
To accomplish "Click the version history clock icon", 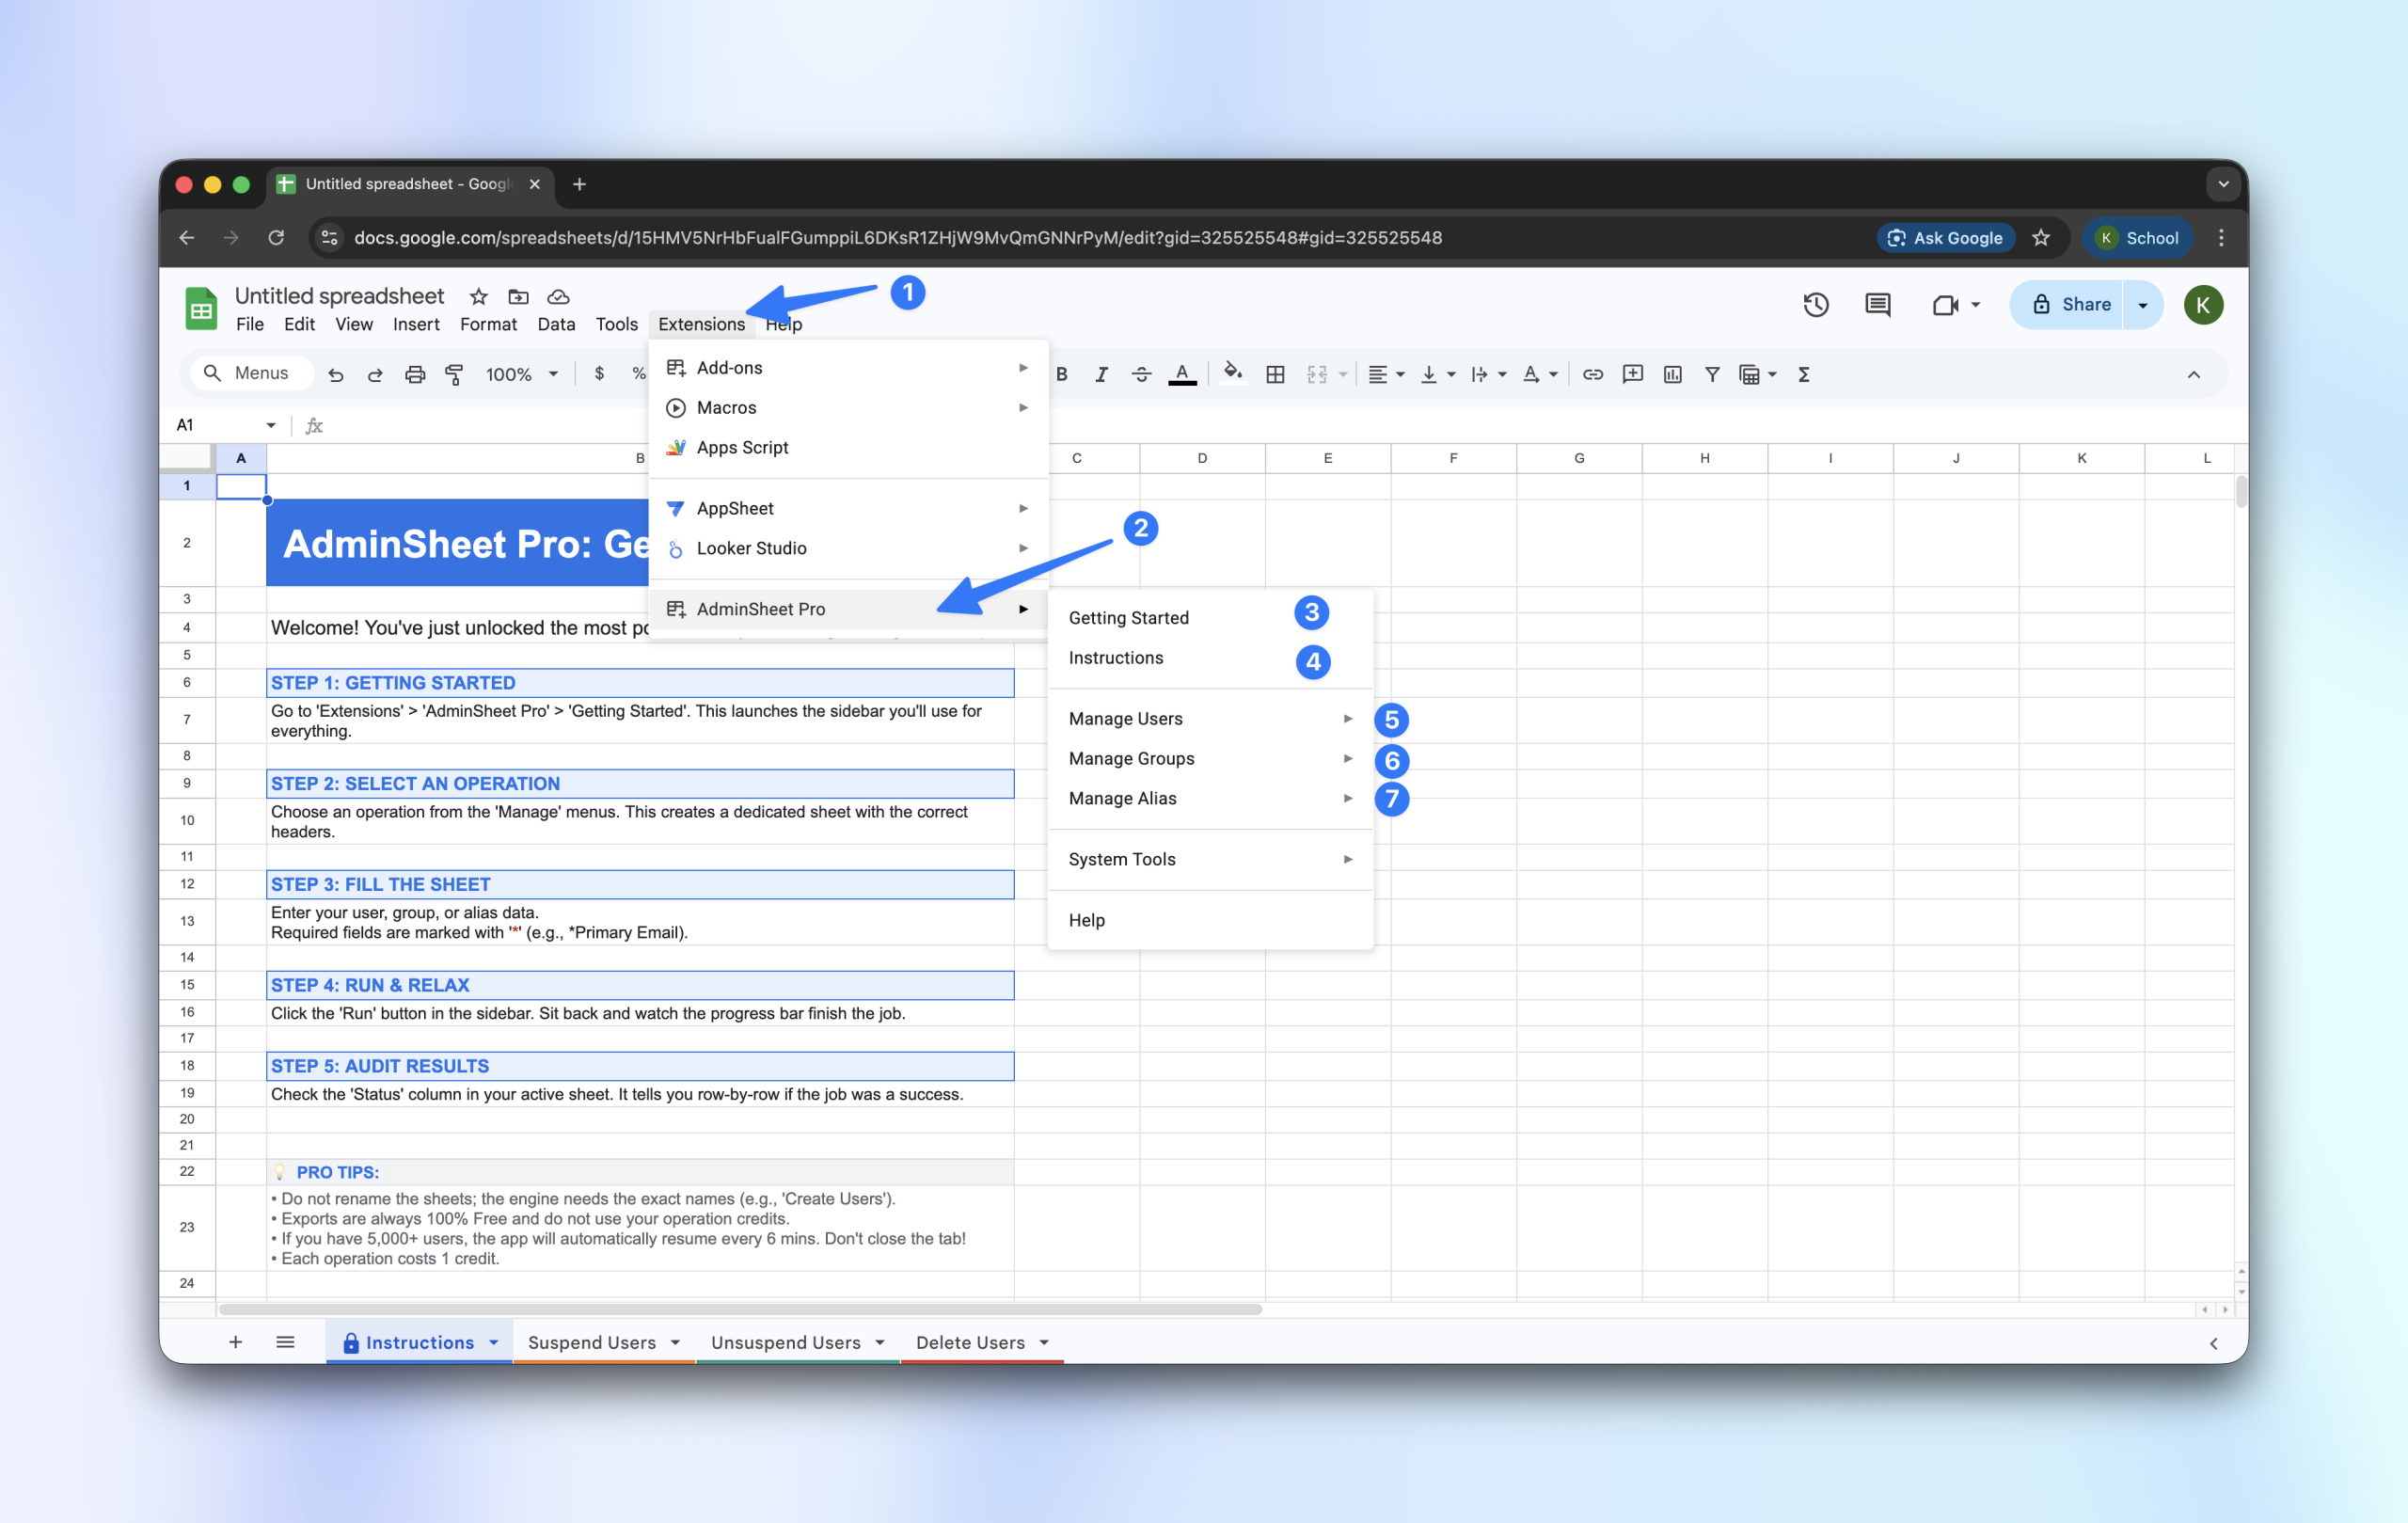I will tap(1816, 305).
